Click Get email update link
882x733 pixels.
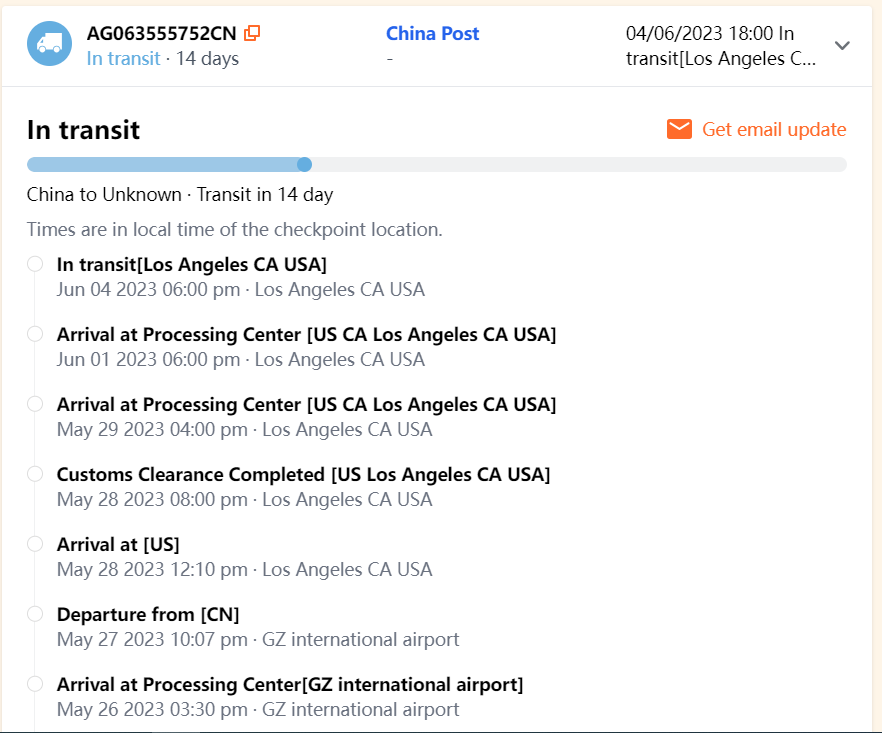point(774,129)
